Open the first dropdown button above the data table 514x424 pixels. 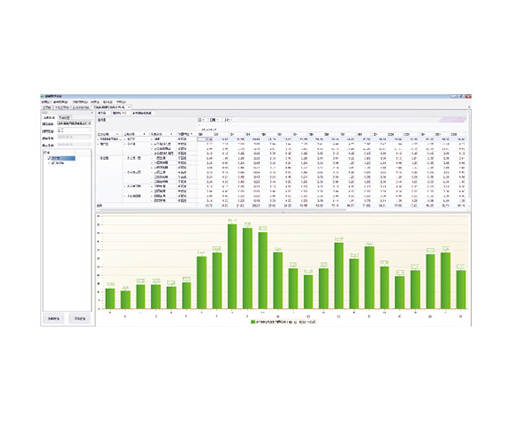[x=201, y=120]
